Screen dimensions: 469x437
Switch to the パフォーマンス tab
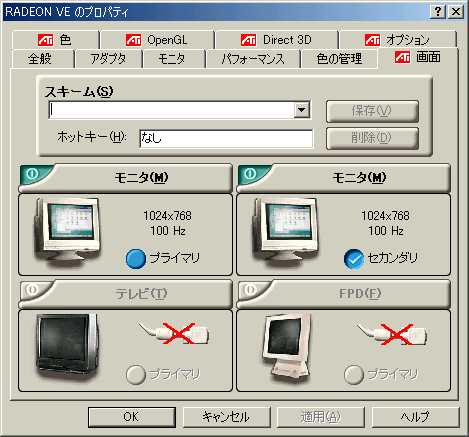[253, 59]
